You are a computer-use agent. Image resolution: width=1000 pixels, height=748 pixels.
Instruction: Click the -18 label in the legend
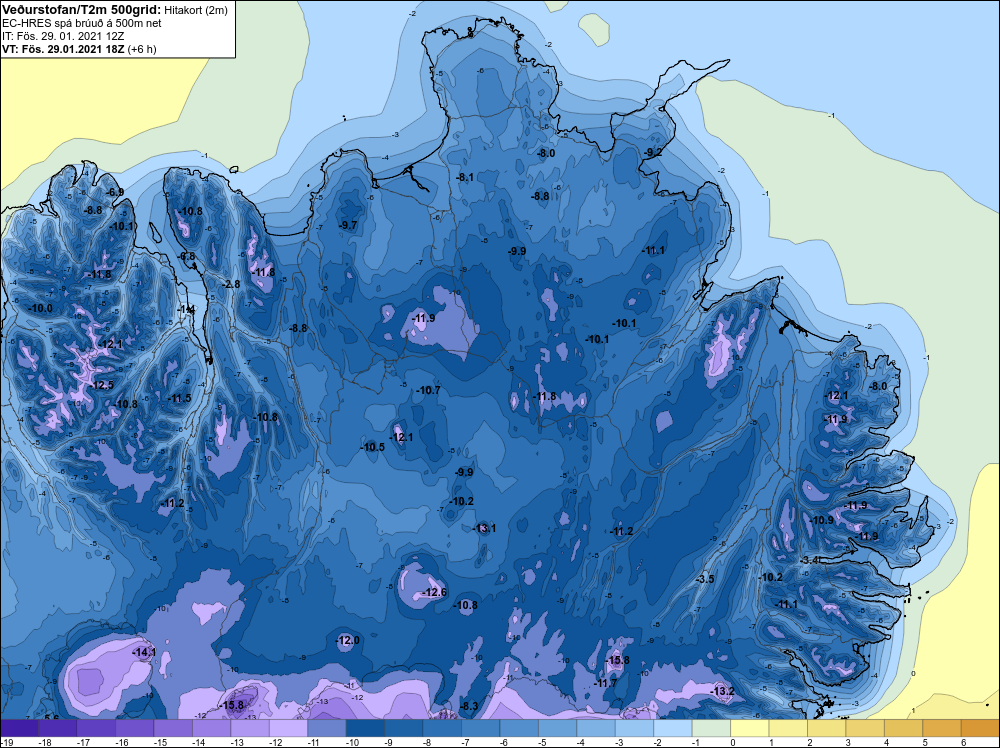pyautogui.click(x=45, y=743)
